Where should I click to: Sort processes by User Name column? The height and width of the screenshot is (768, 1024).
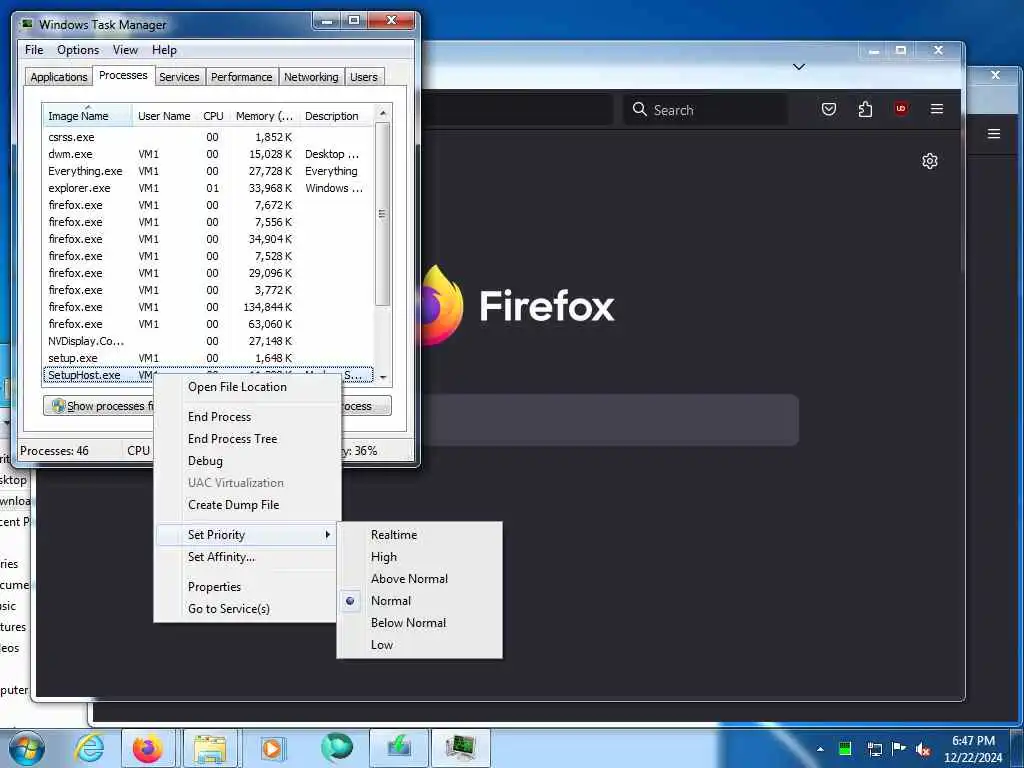pyautogui.click(x=165, y=116)
